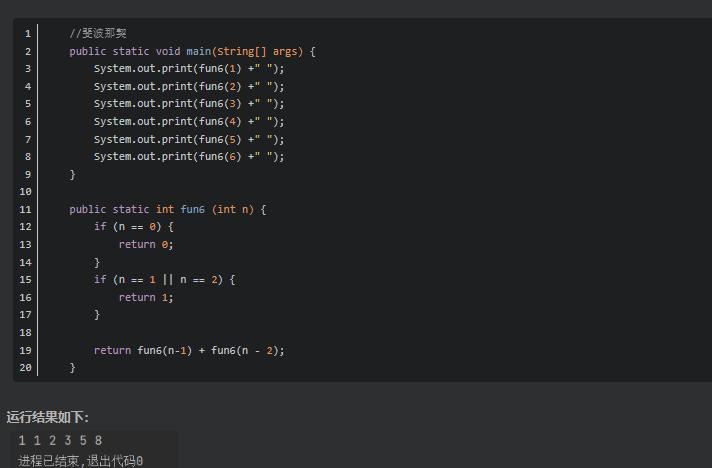Click the line printing fun6(3)
This screenshot has width=712, height=468.
189,103
